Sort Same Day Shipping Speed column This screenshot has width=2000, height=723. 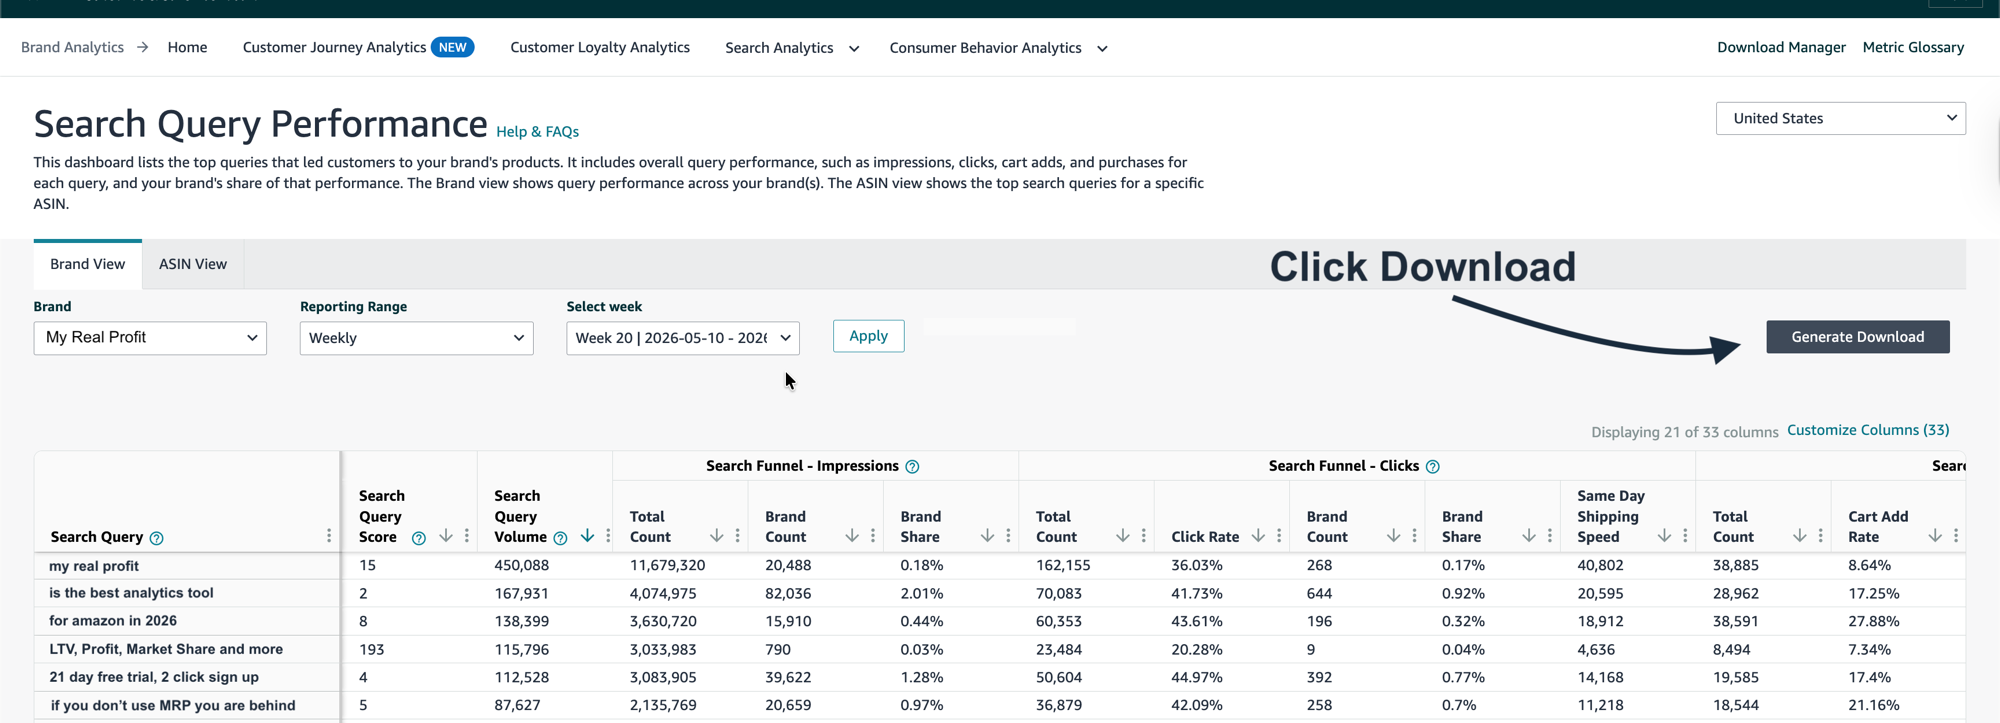pos(1664,536)
